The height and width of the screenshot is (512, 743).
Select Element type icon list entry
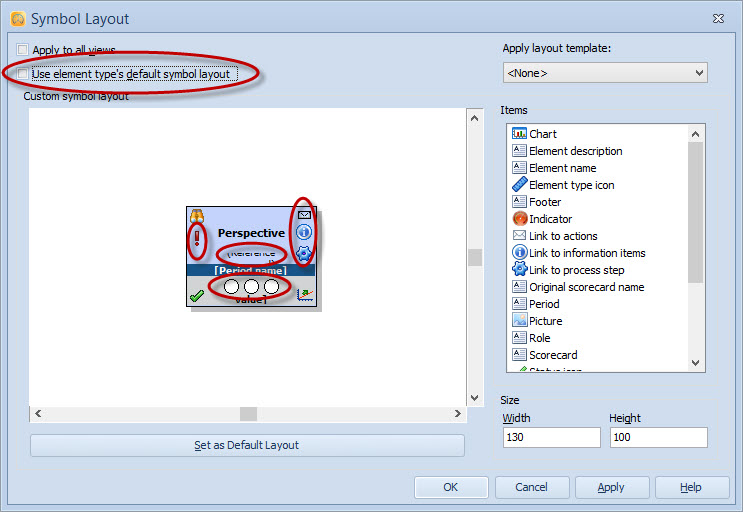point(571,185)
